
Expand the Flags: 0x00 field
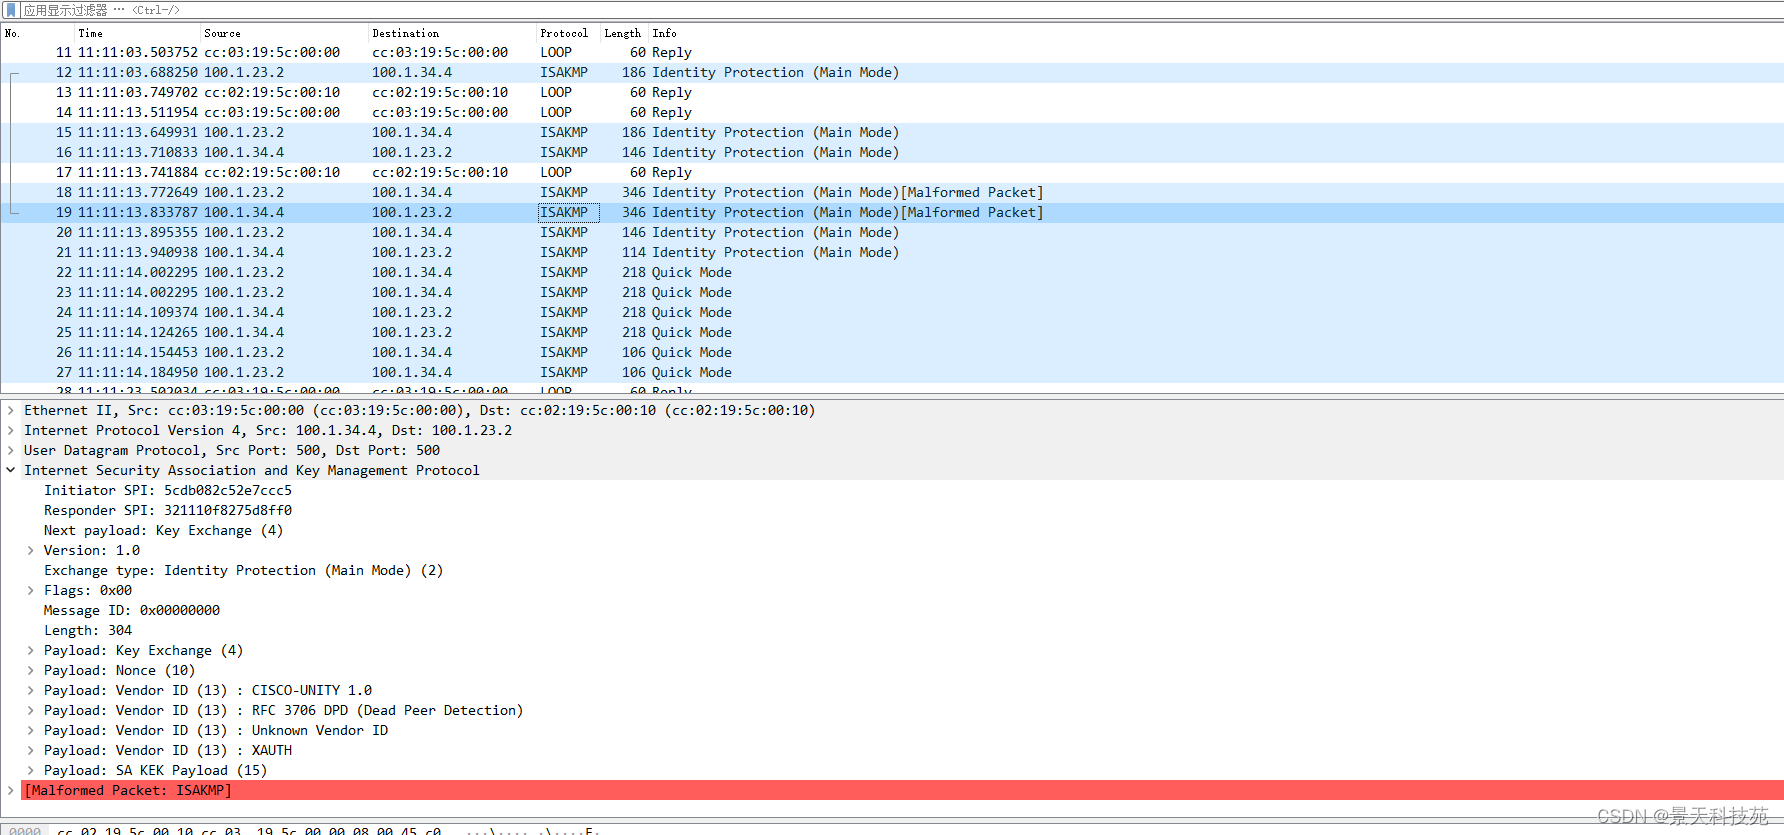tap(31, 590)
